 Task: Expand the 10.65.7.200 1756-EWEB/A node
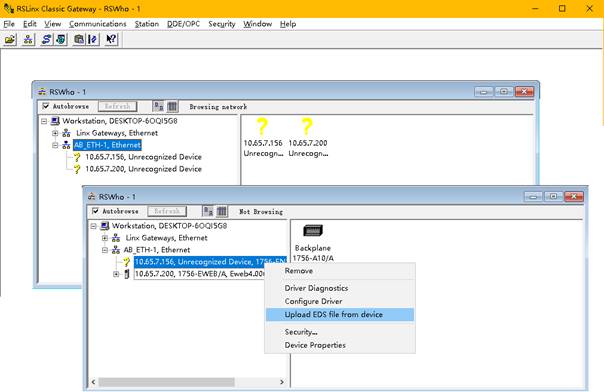pos(116,274)
